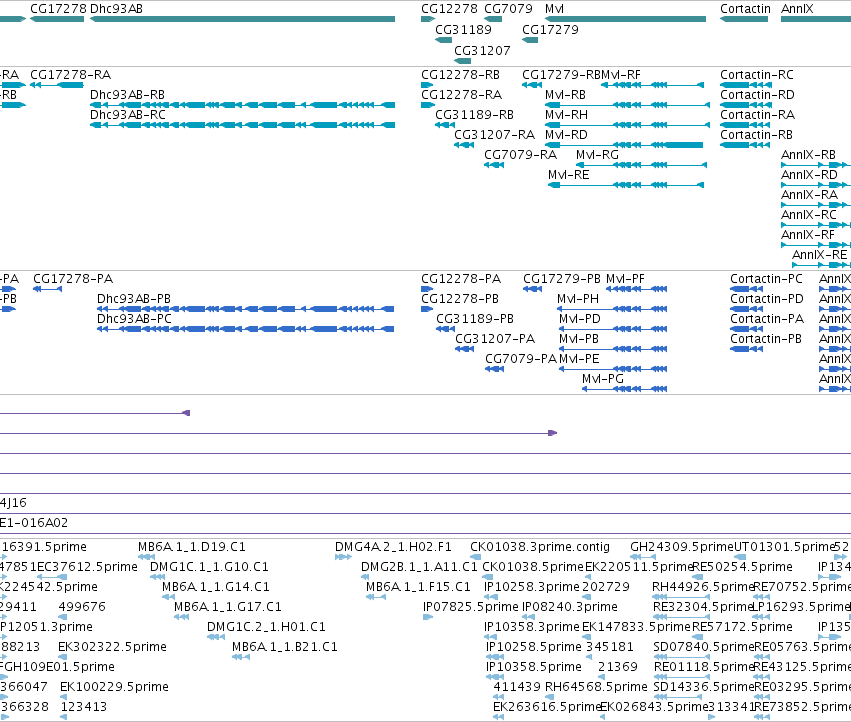
Task: Select the Mvl-PG protein label
Action: 602,379
